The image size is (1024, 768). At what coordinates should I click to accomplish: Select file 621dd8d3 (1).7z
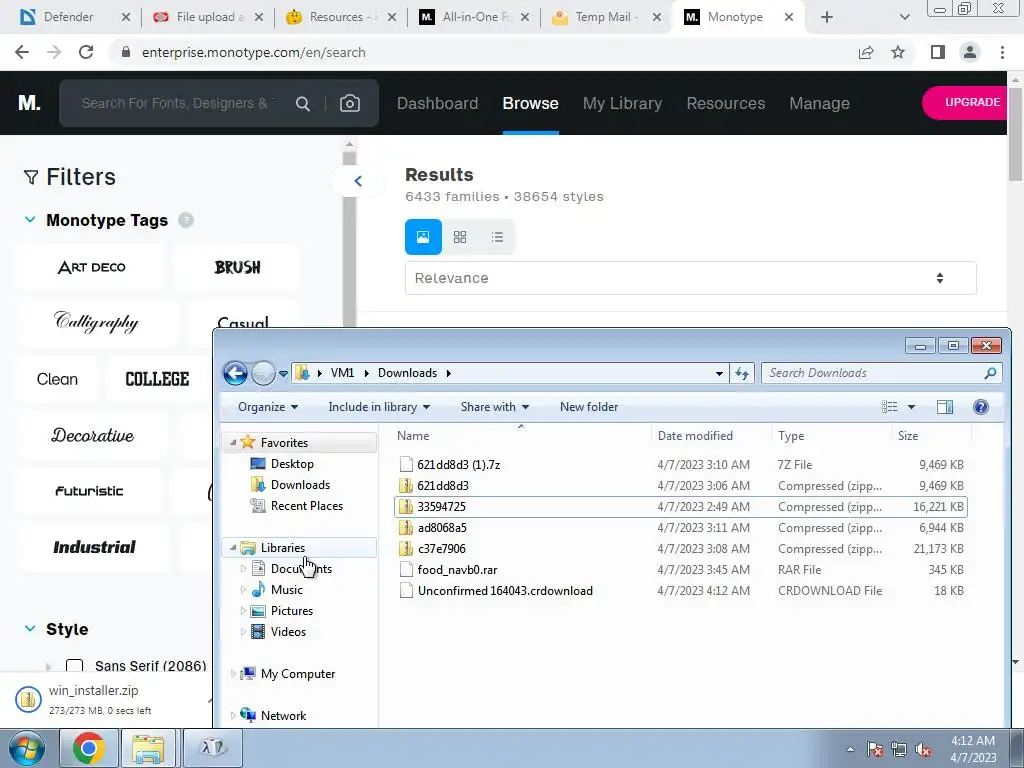(458, 464)
